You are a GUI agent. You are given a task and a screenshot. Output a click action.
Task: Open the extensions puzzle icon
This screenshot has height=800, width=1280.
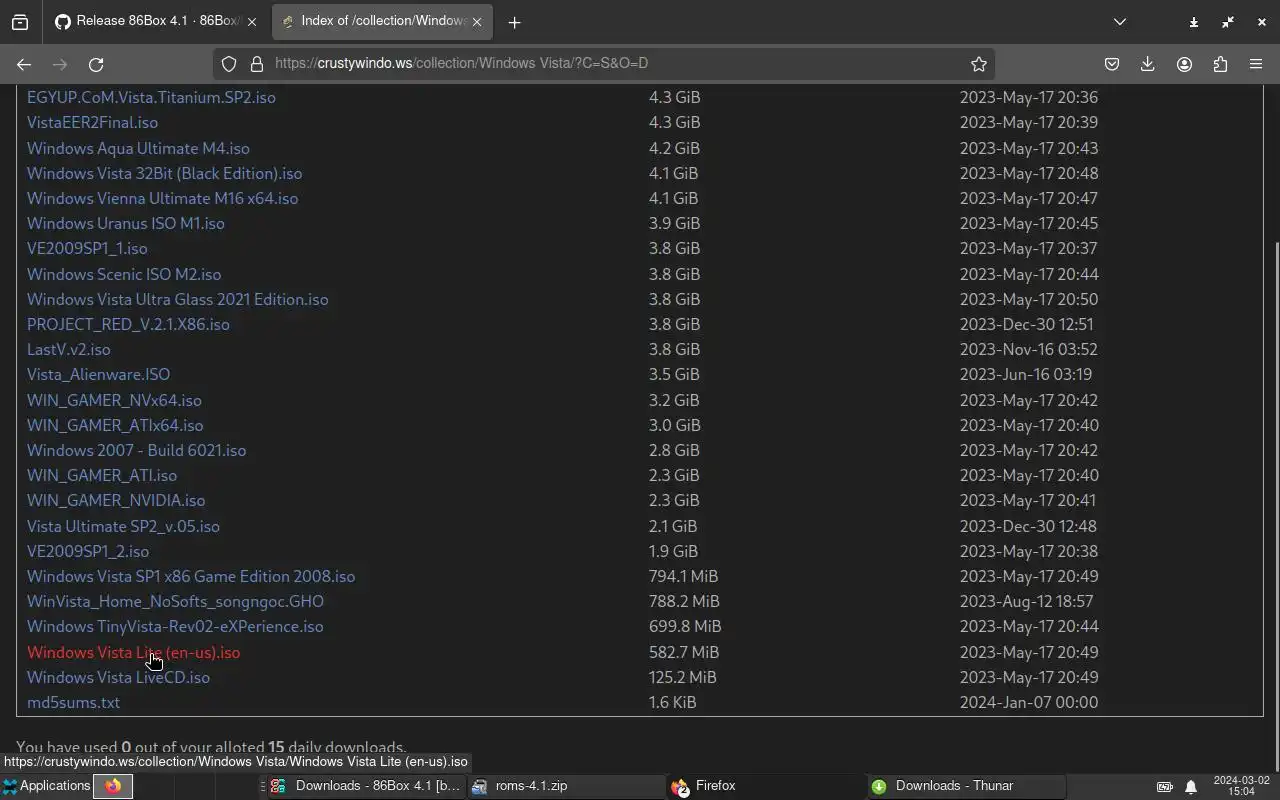click(x=1220, y=64)
